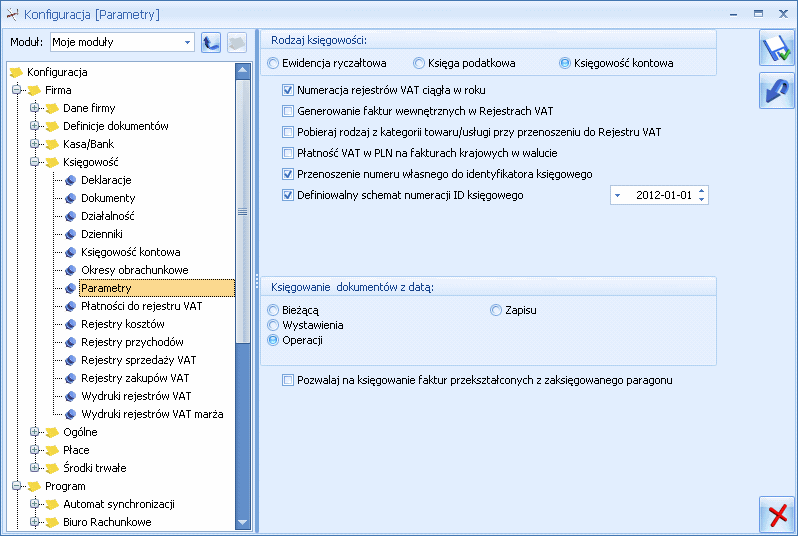Screen dimensions: 798x536
Task: Open Rejestry sprzedaży VAT tree item
Action: (x=138, y=360)
